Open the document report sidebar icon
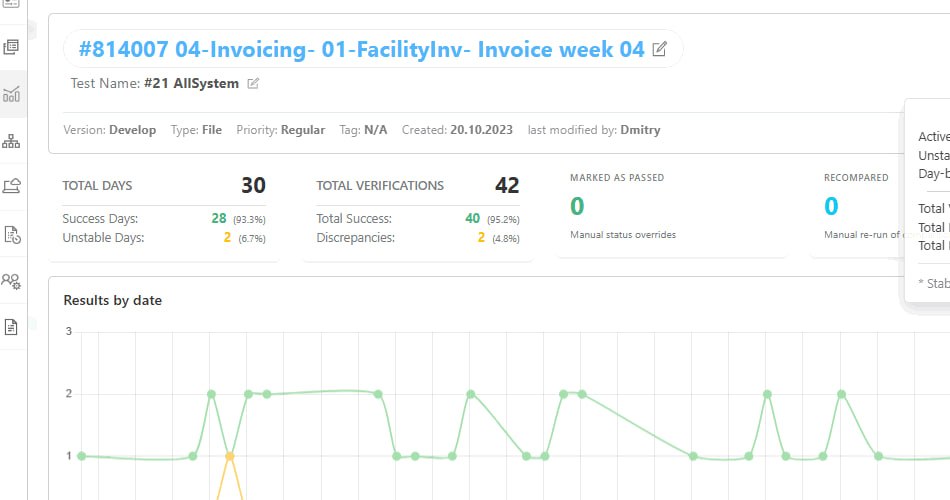 point(12,327)
